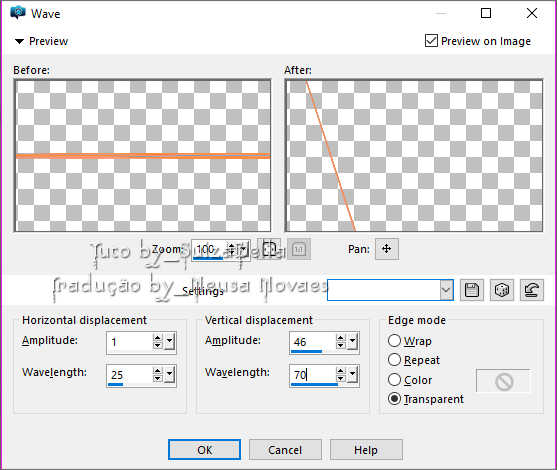Screen dimensions: 557x470
Task: Click the OK button
Action: 205,450
